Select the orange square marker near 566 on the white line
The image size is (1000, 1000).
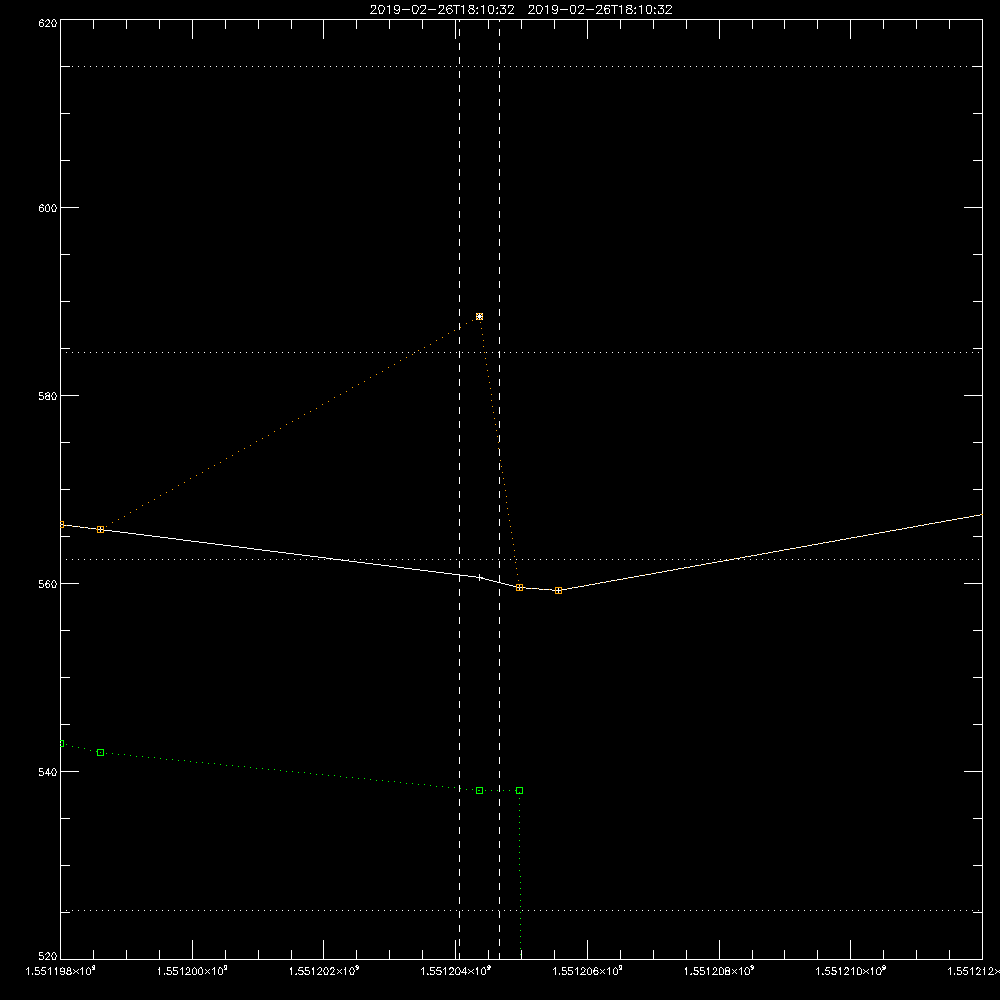[100, 529]
